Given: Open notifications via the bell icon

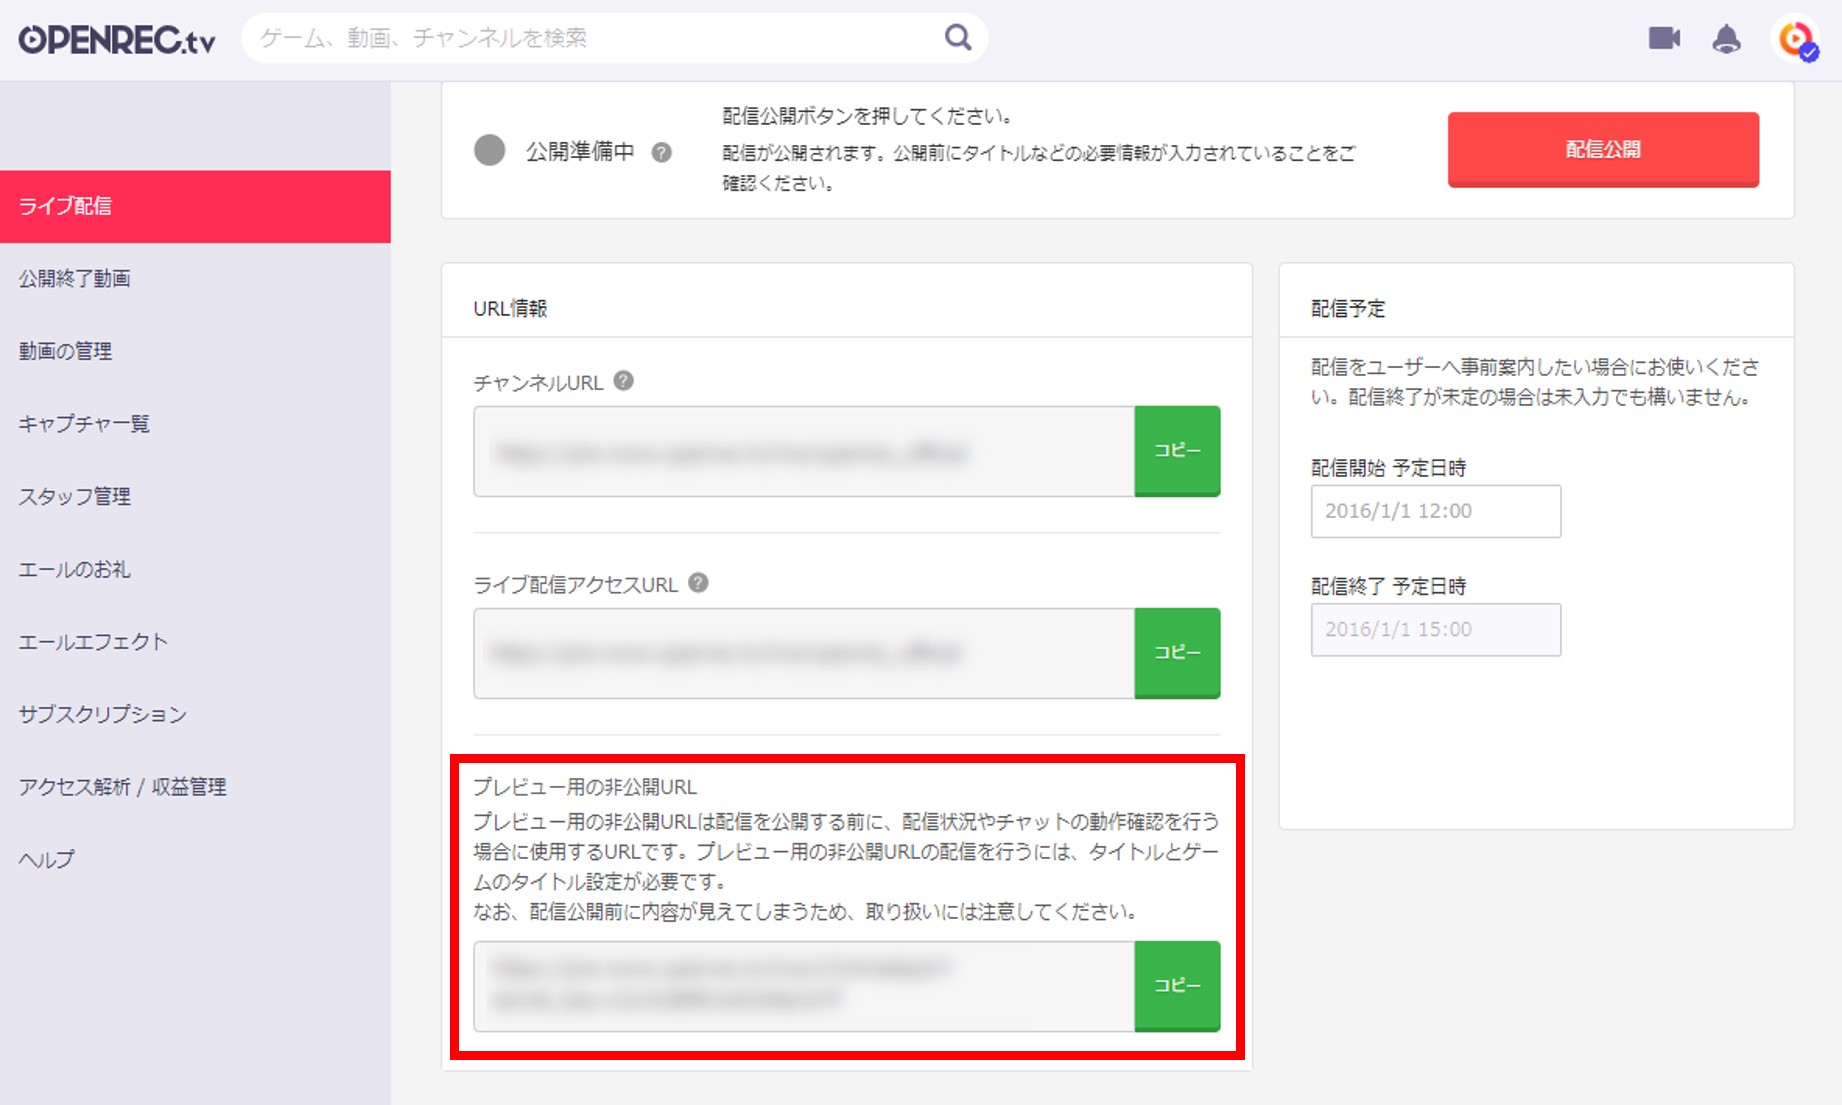Looking at the screenshot, I should [x=1729, y=37].
